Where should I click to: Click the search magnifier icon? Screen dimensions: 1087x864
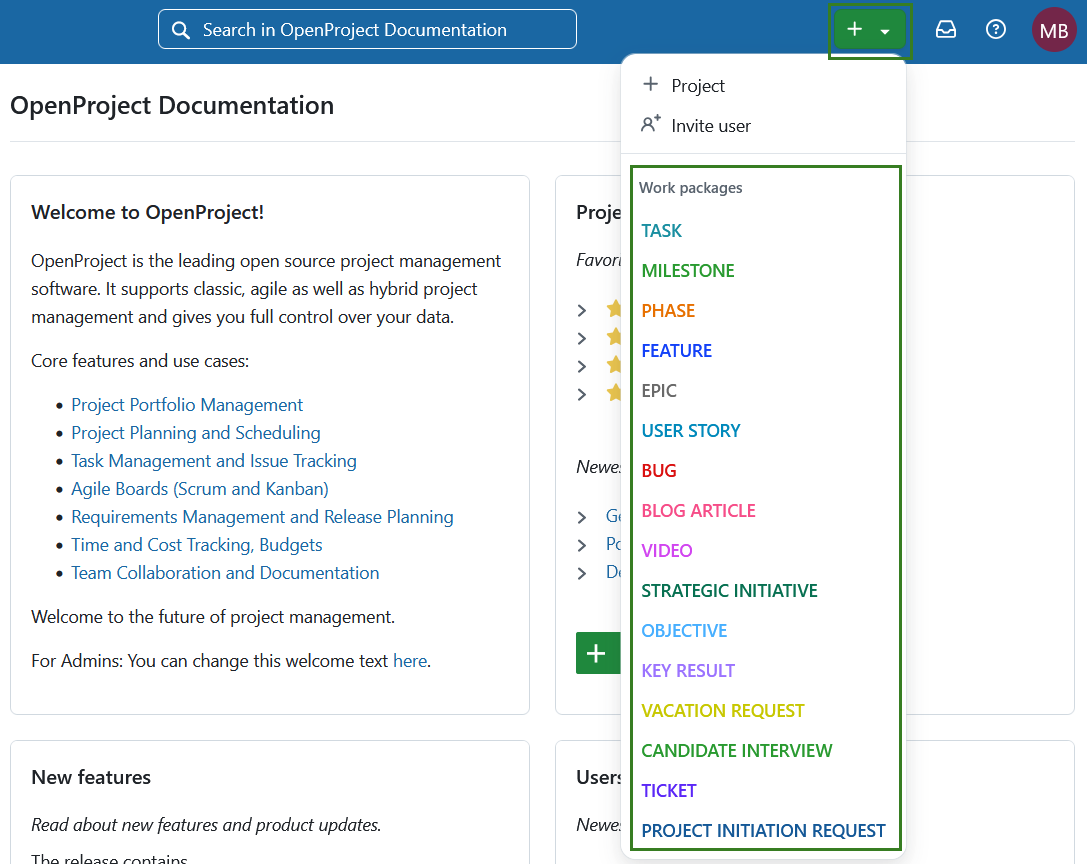[181, 30]
